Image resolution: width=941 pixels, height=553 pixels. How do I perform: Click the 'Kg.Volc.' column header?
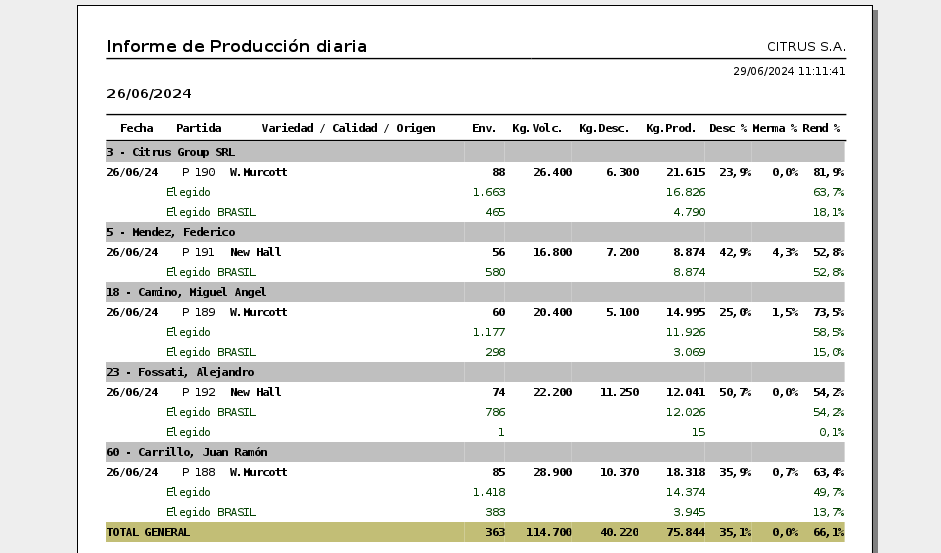(537, 128)
